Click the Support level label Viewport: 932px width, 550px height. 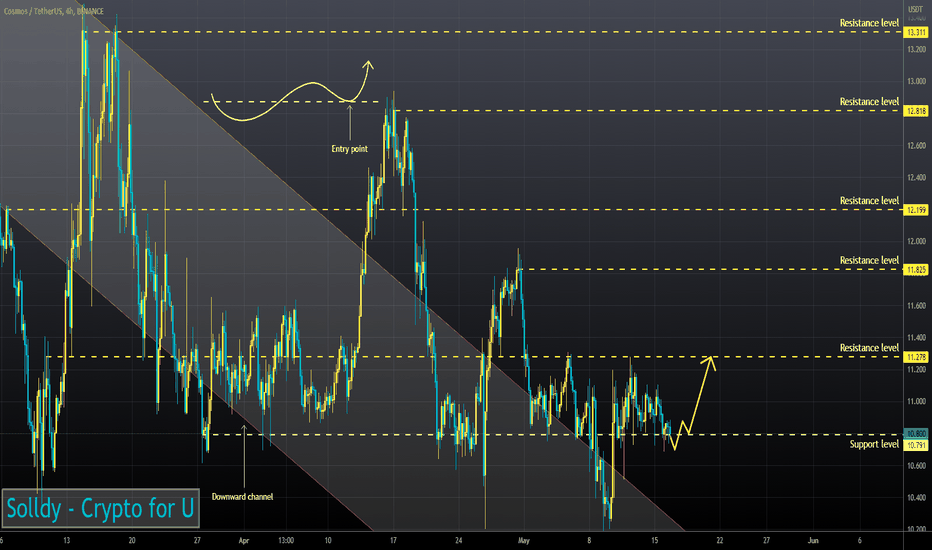coord(874,444)
